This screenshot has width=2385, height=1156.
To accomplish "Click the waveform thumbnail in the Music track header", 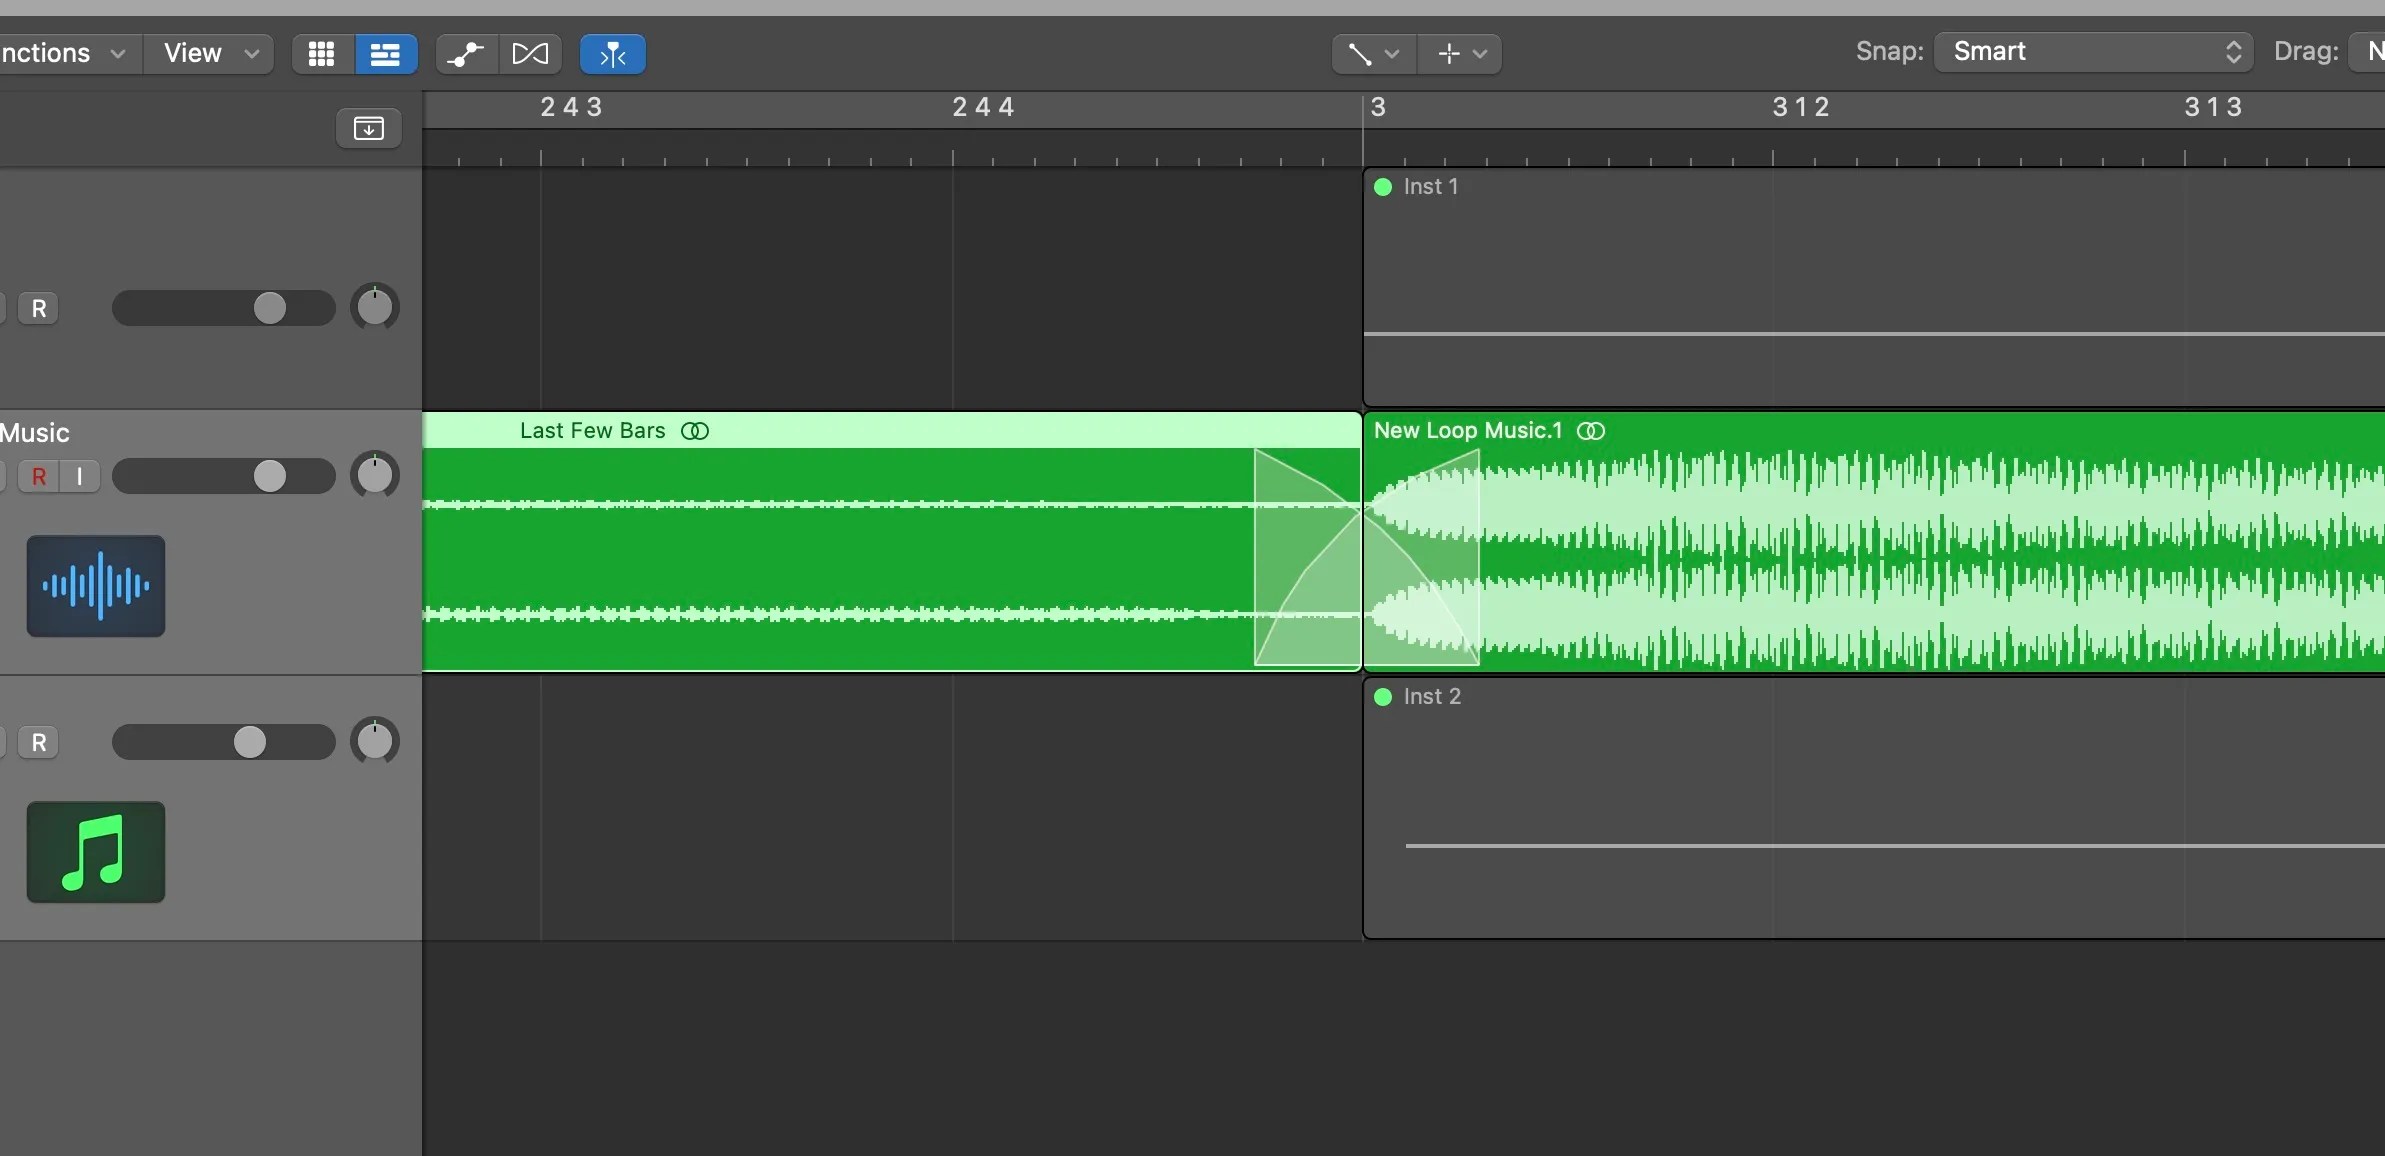I will pos(94,587).
